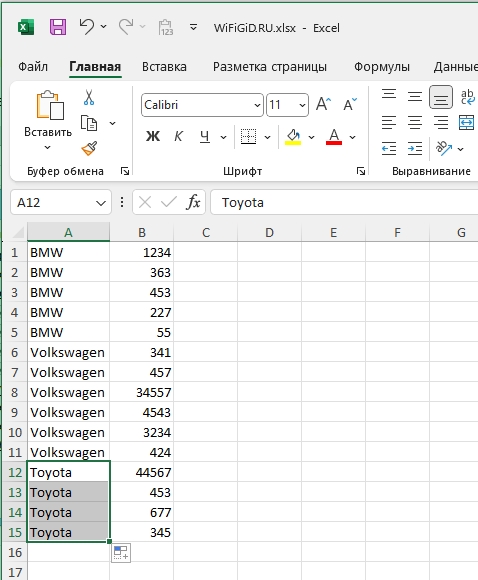Align cell text right
This screenshot has height=580, width=478.
[441, 122]
